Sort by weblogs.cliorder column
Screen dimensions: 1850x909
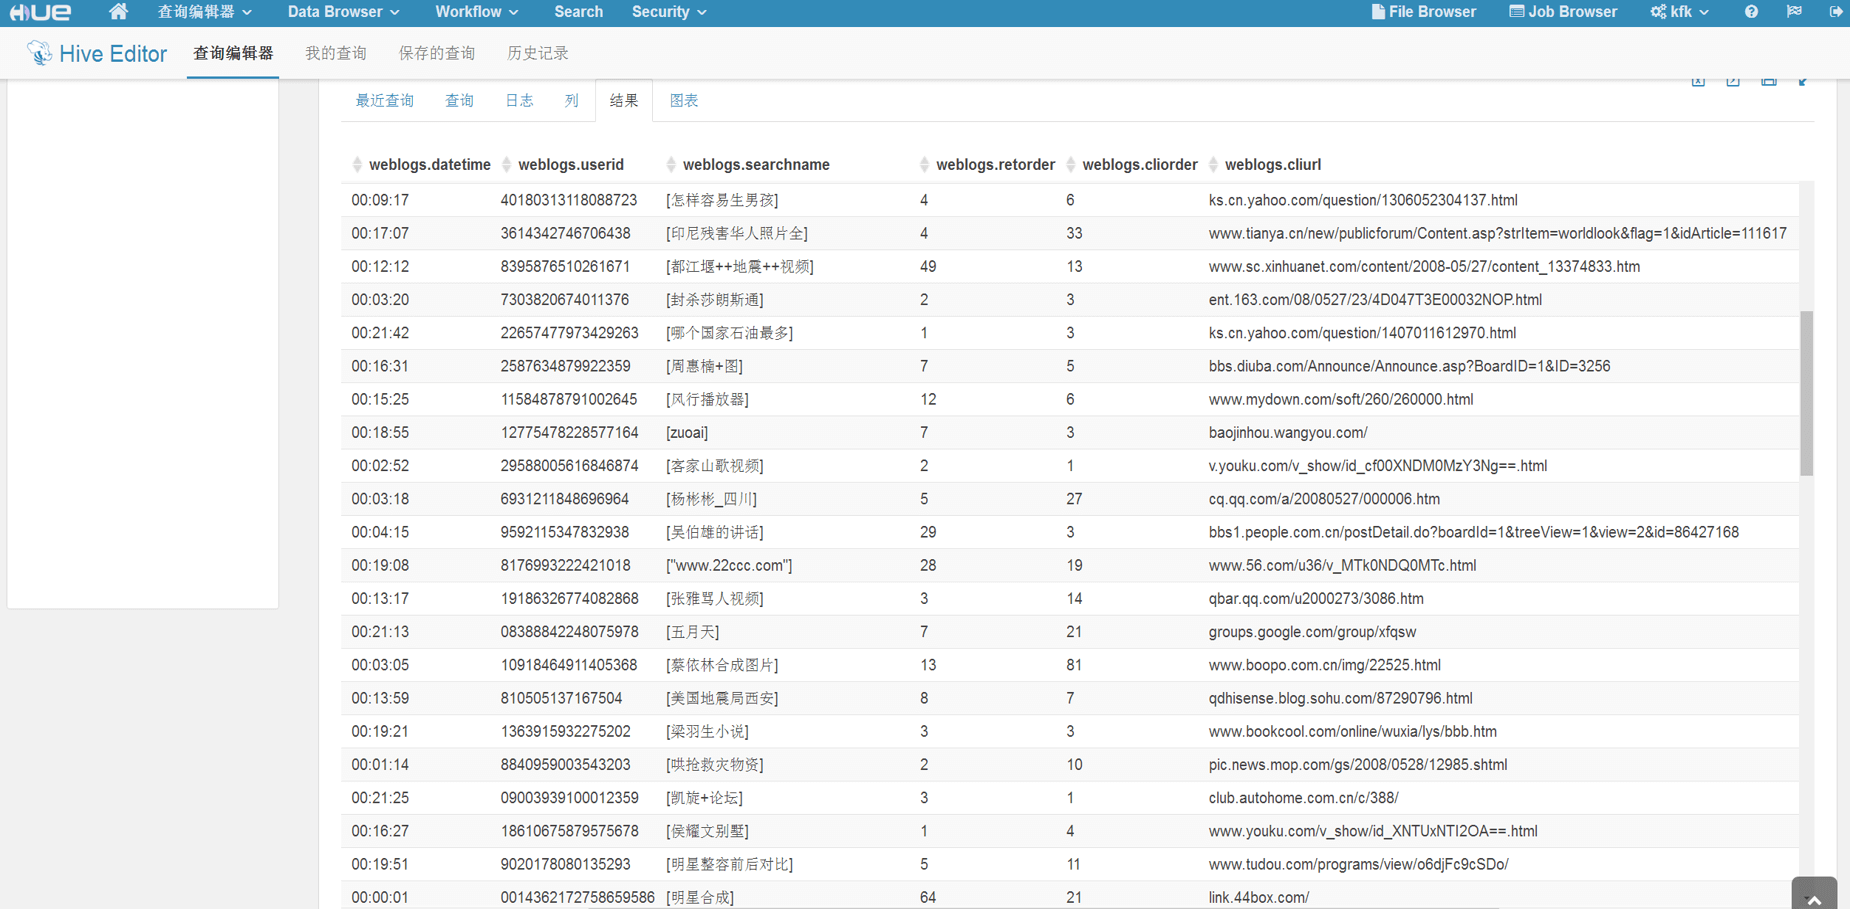(1132, 165)
